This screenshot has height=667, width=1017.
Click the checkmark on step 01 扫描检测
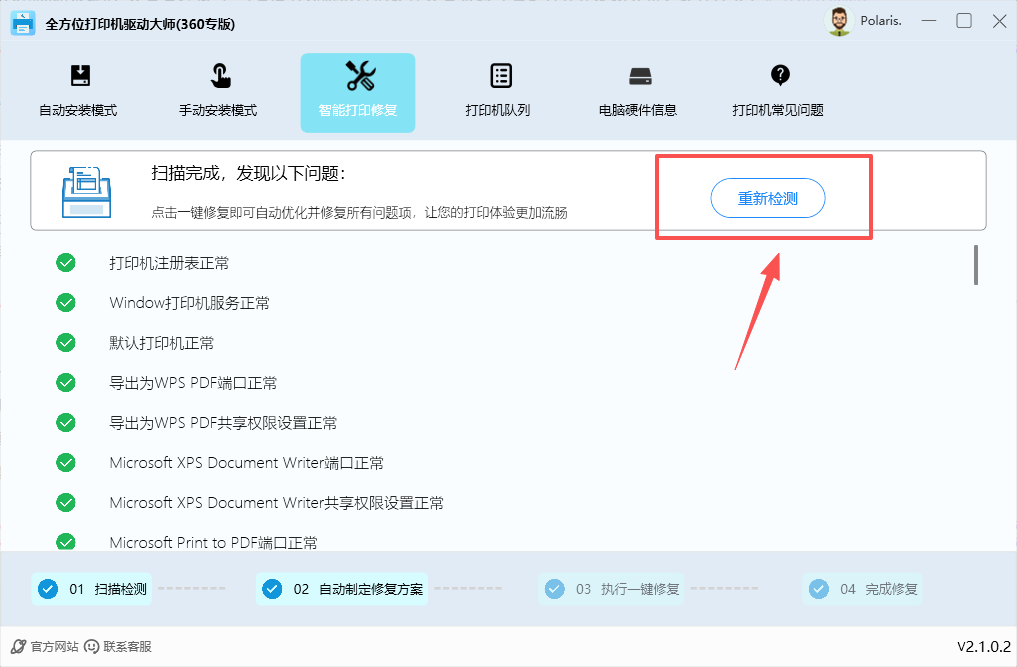point(48,589)
